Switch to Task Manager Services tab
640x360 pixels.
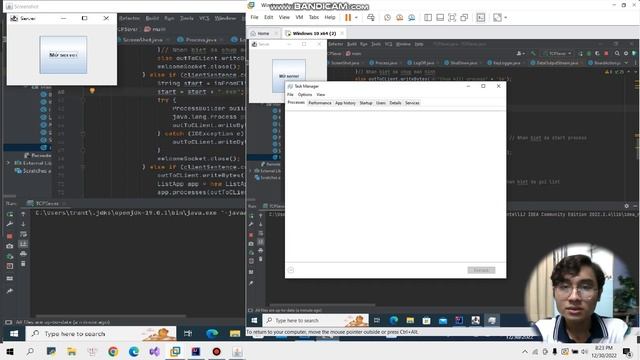[412, 103]
